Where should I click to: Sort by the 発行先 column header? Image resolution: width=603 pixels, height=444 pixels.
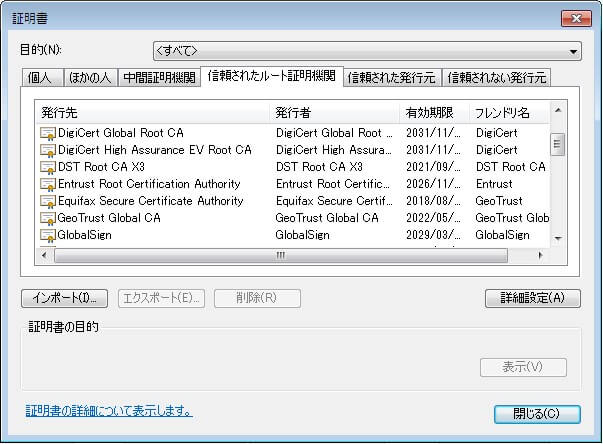click(153, 113)
